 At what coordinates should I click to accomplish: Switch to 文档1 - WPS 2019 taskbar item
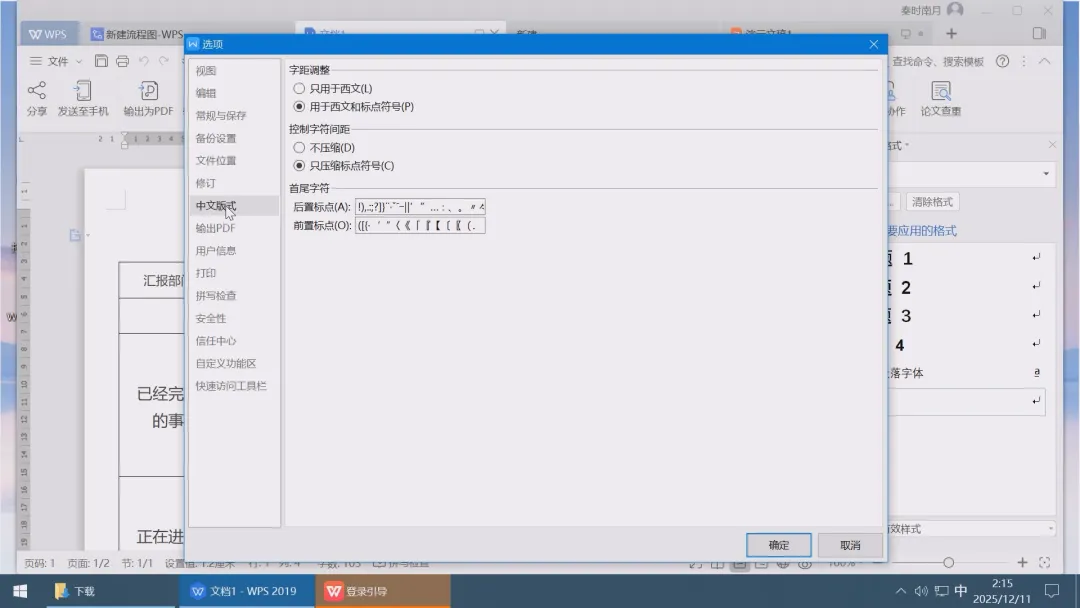(x=245, y=591)
